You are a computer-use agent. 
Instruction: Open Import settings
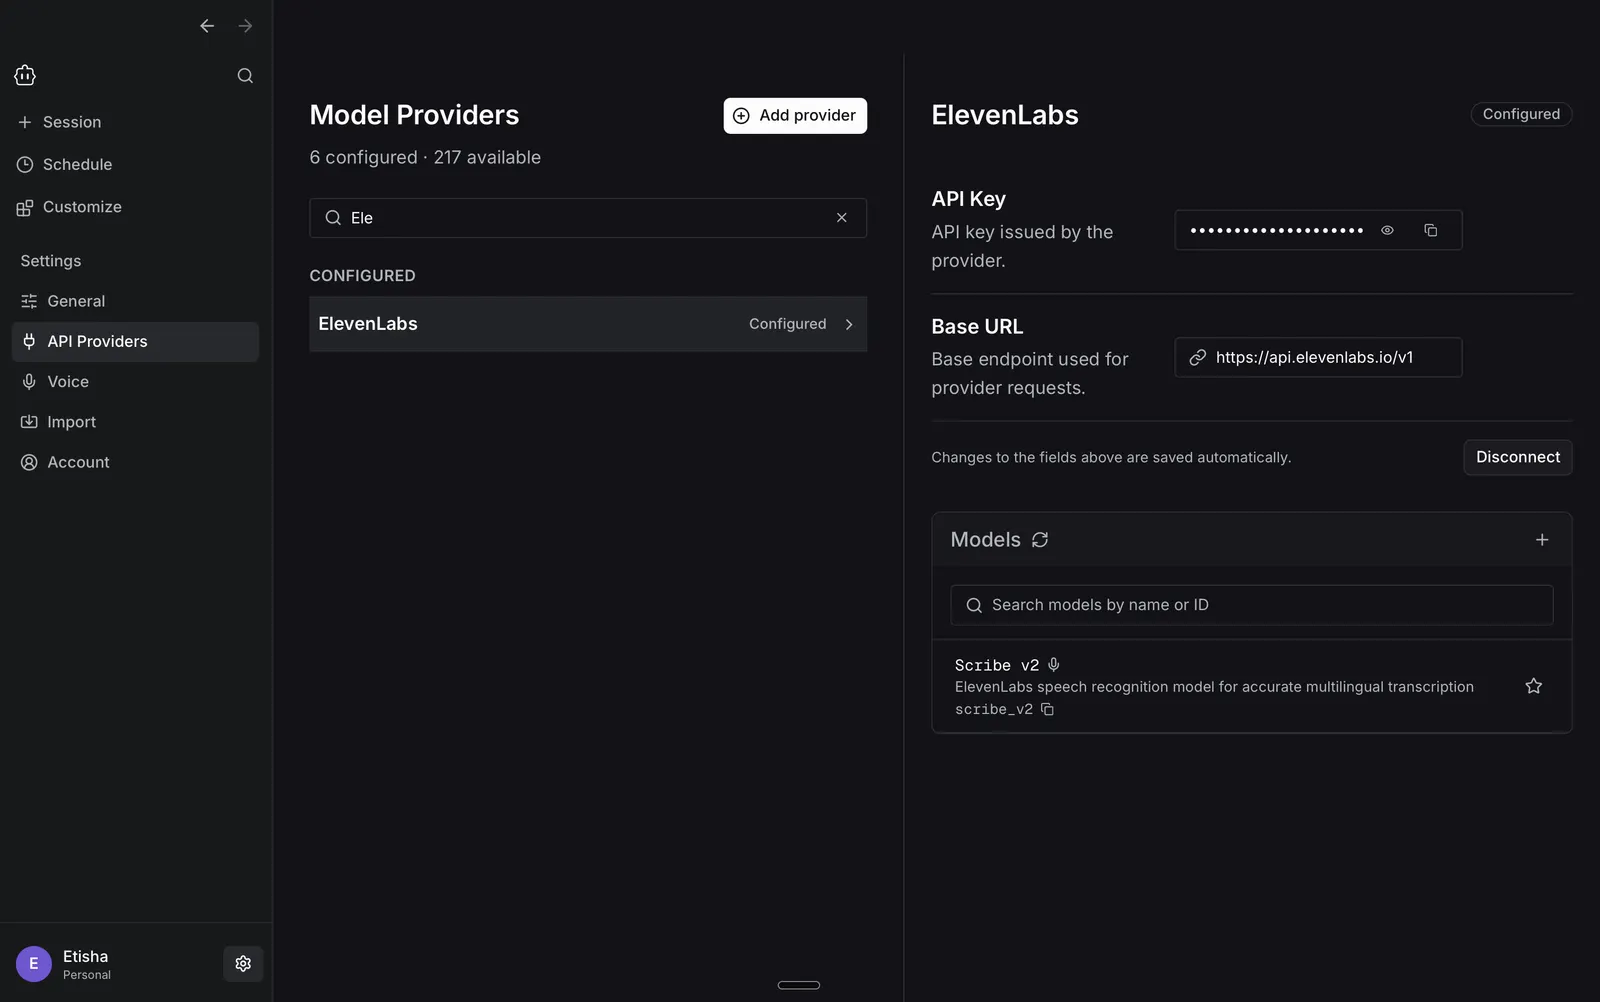[135, 422]
